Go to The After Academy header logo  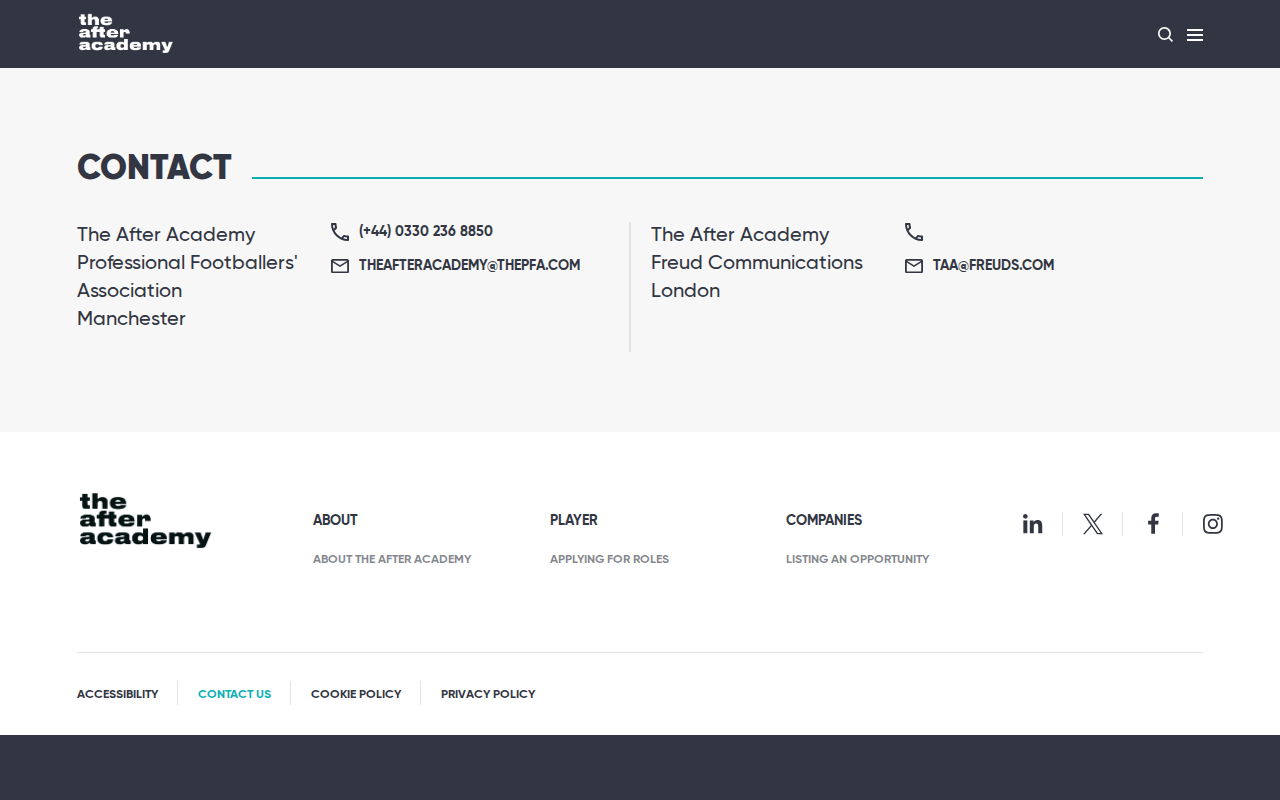pos(125,33)
